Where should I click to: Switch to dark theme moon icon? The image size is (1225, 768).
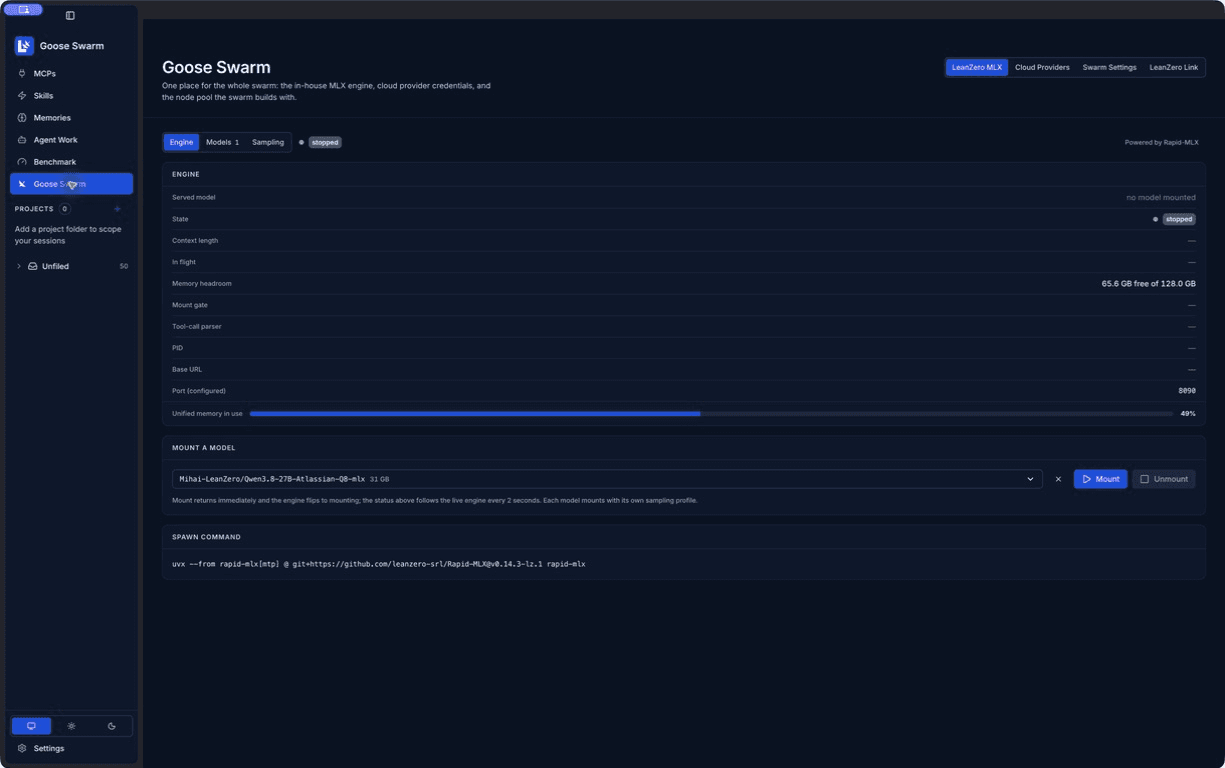[x=111, y=726]
